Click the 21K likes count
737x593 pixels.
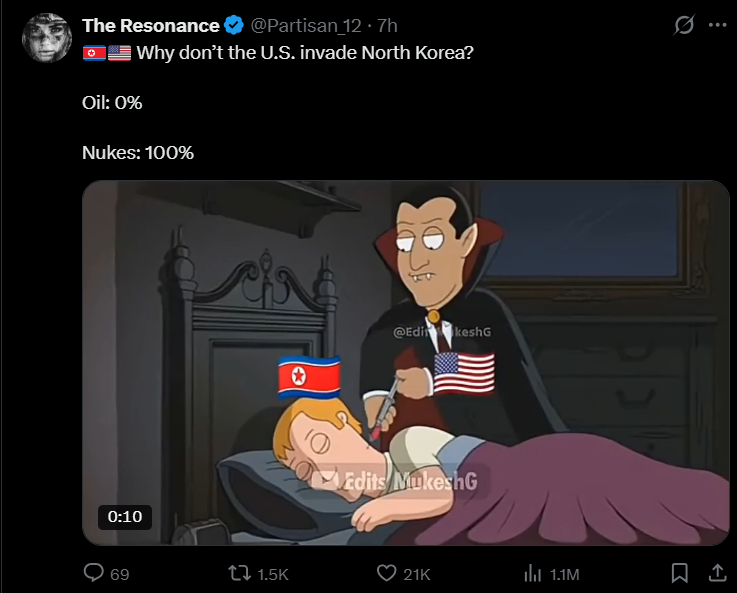coord(416,574)
